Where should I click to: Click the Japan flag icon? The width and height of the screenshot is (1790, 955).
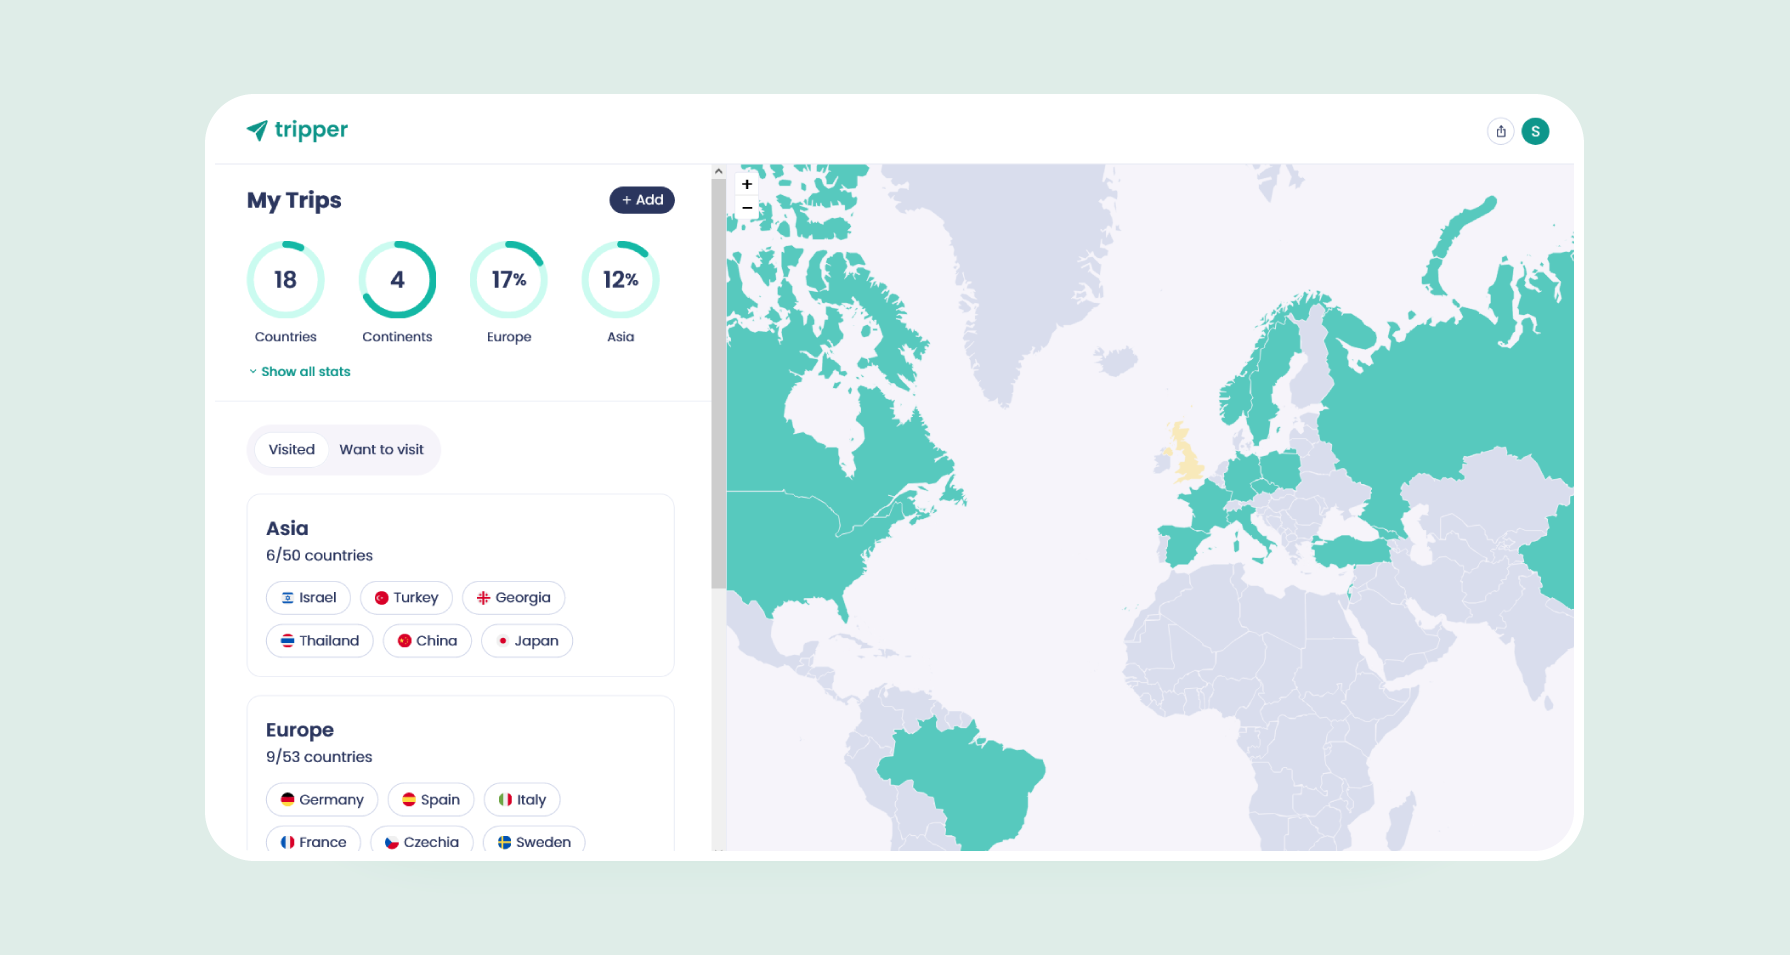coord(504,640)
